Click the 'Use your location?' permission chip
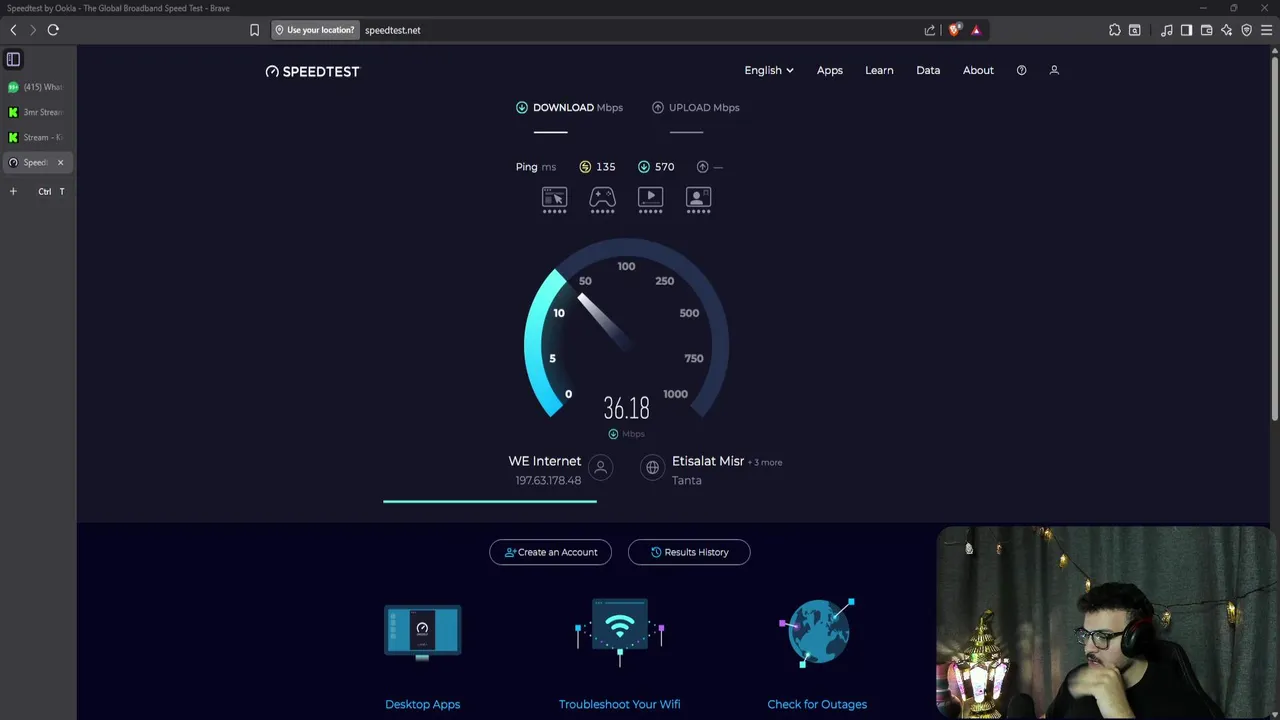 (x=315, y=30)
